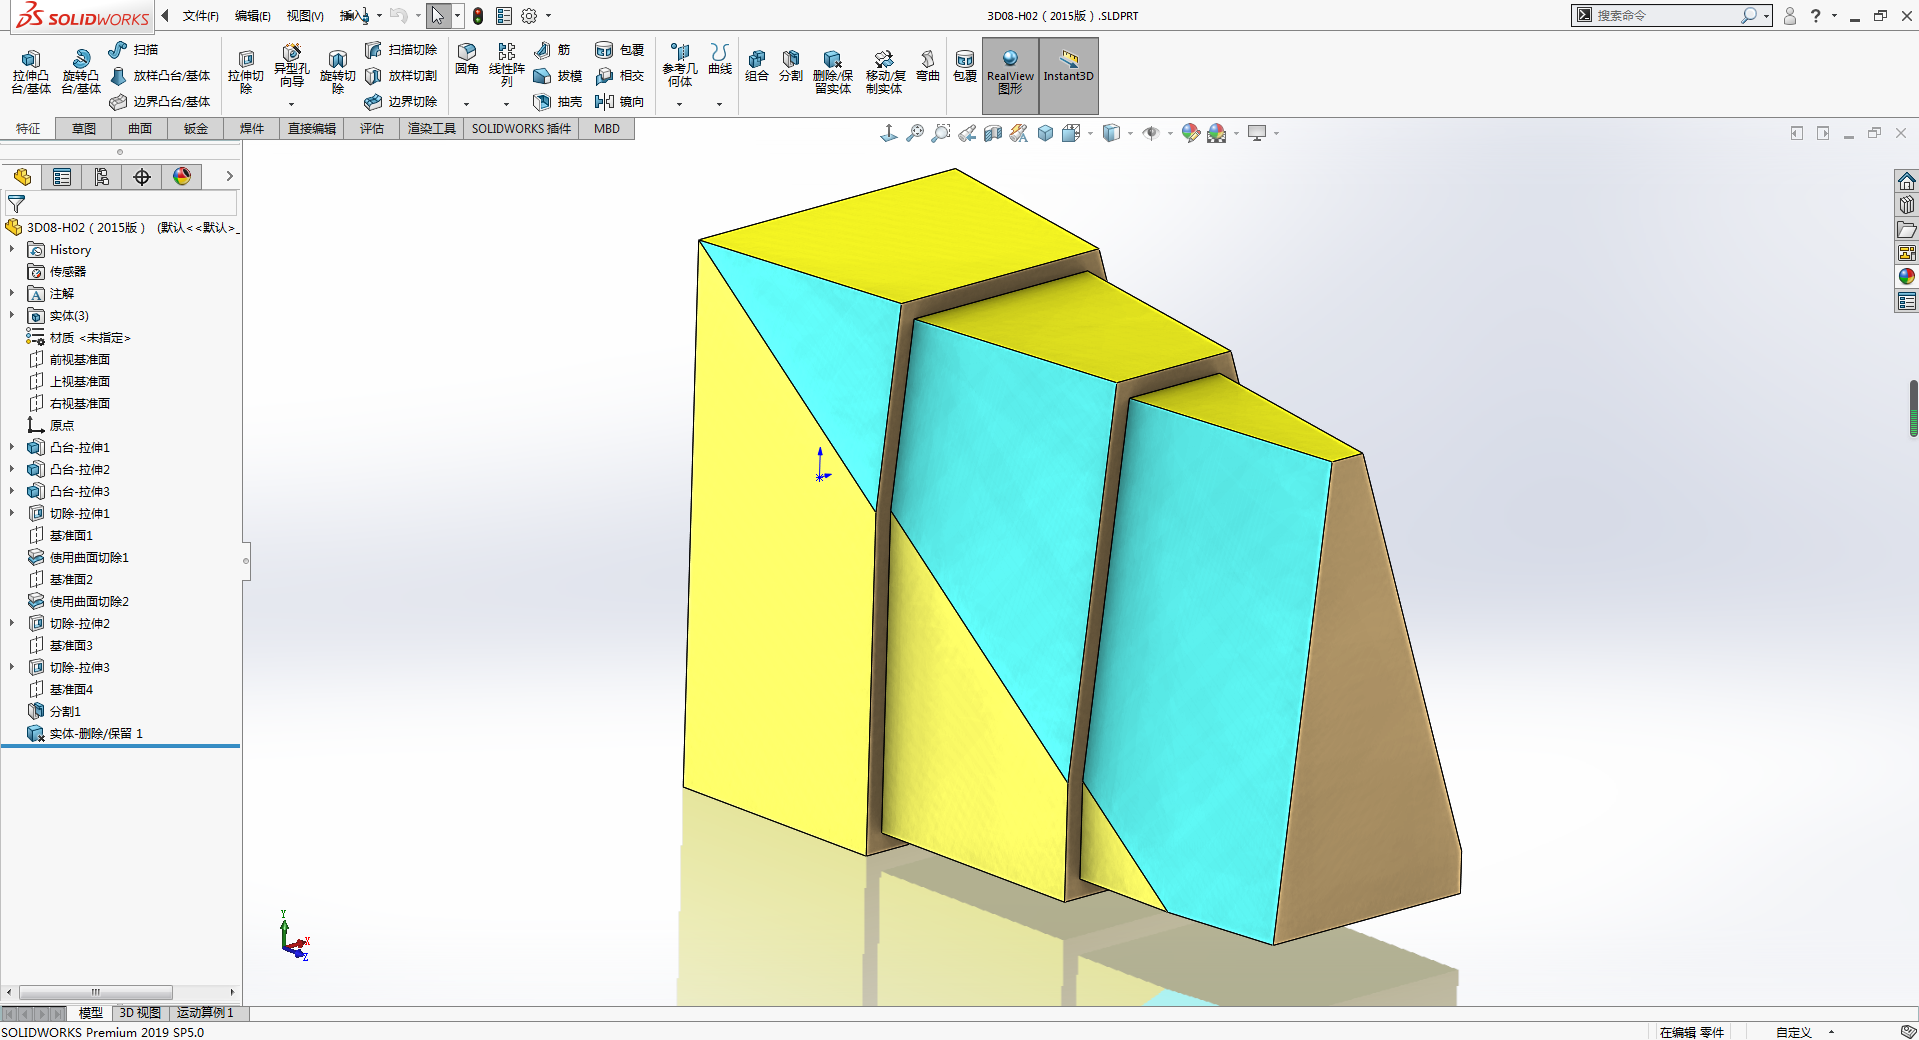Open the 编辑(E) menu
Viewport: 1919px width, 1040px height.
253,16
